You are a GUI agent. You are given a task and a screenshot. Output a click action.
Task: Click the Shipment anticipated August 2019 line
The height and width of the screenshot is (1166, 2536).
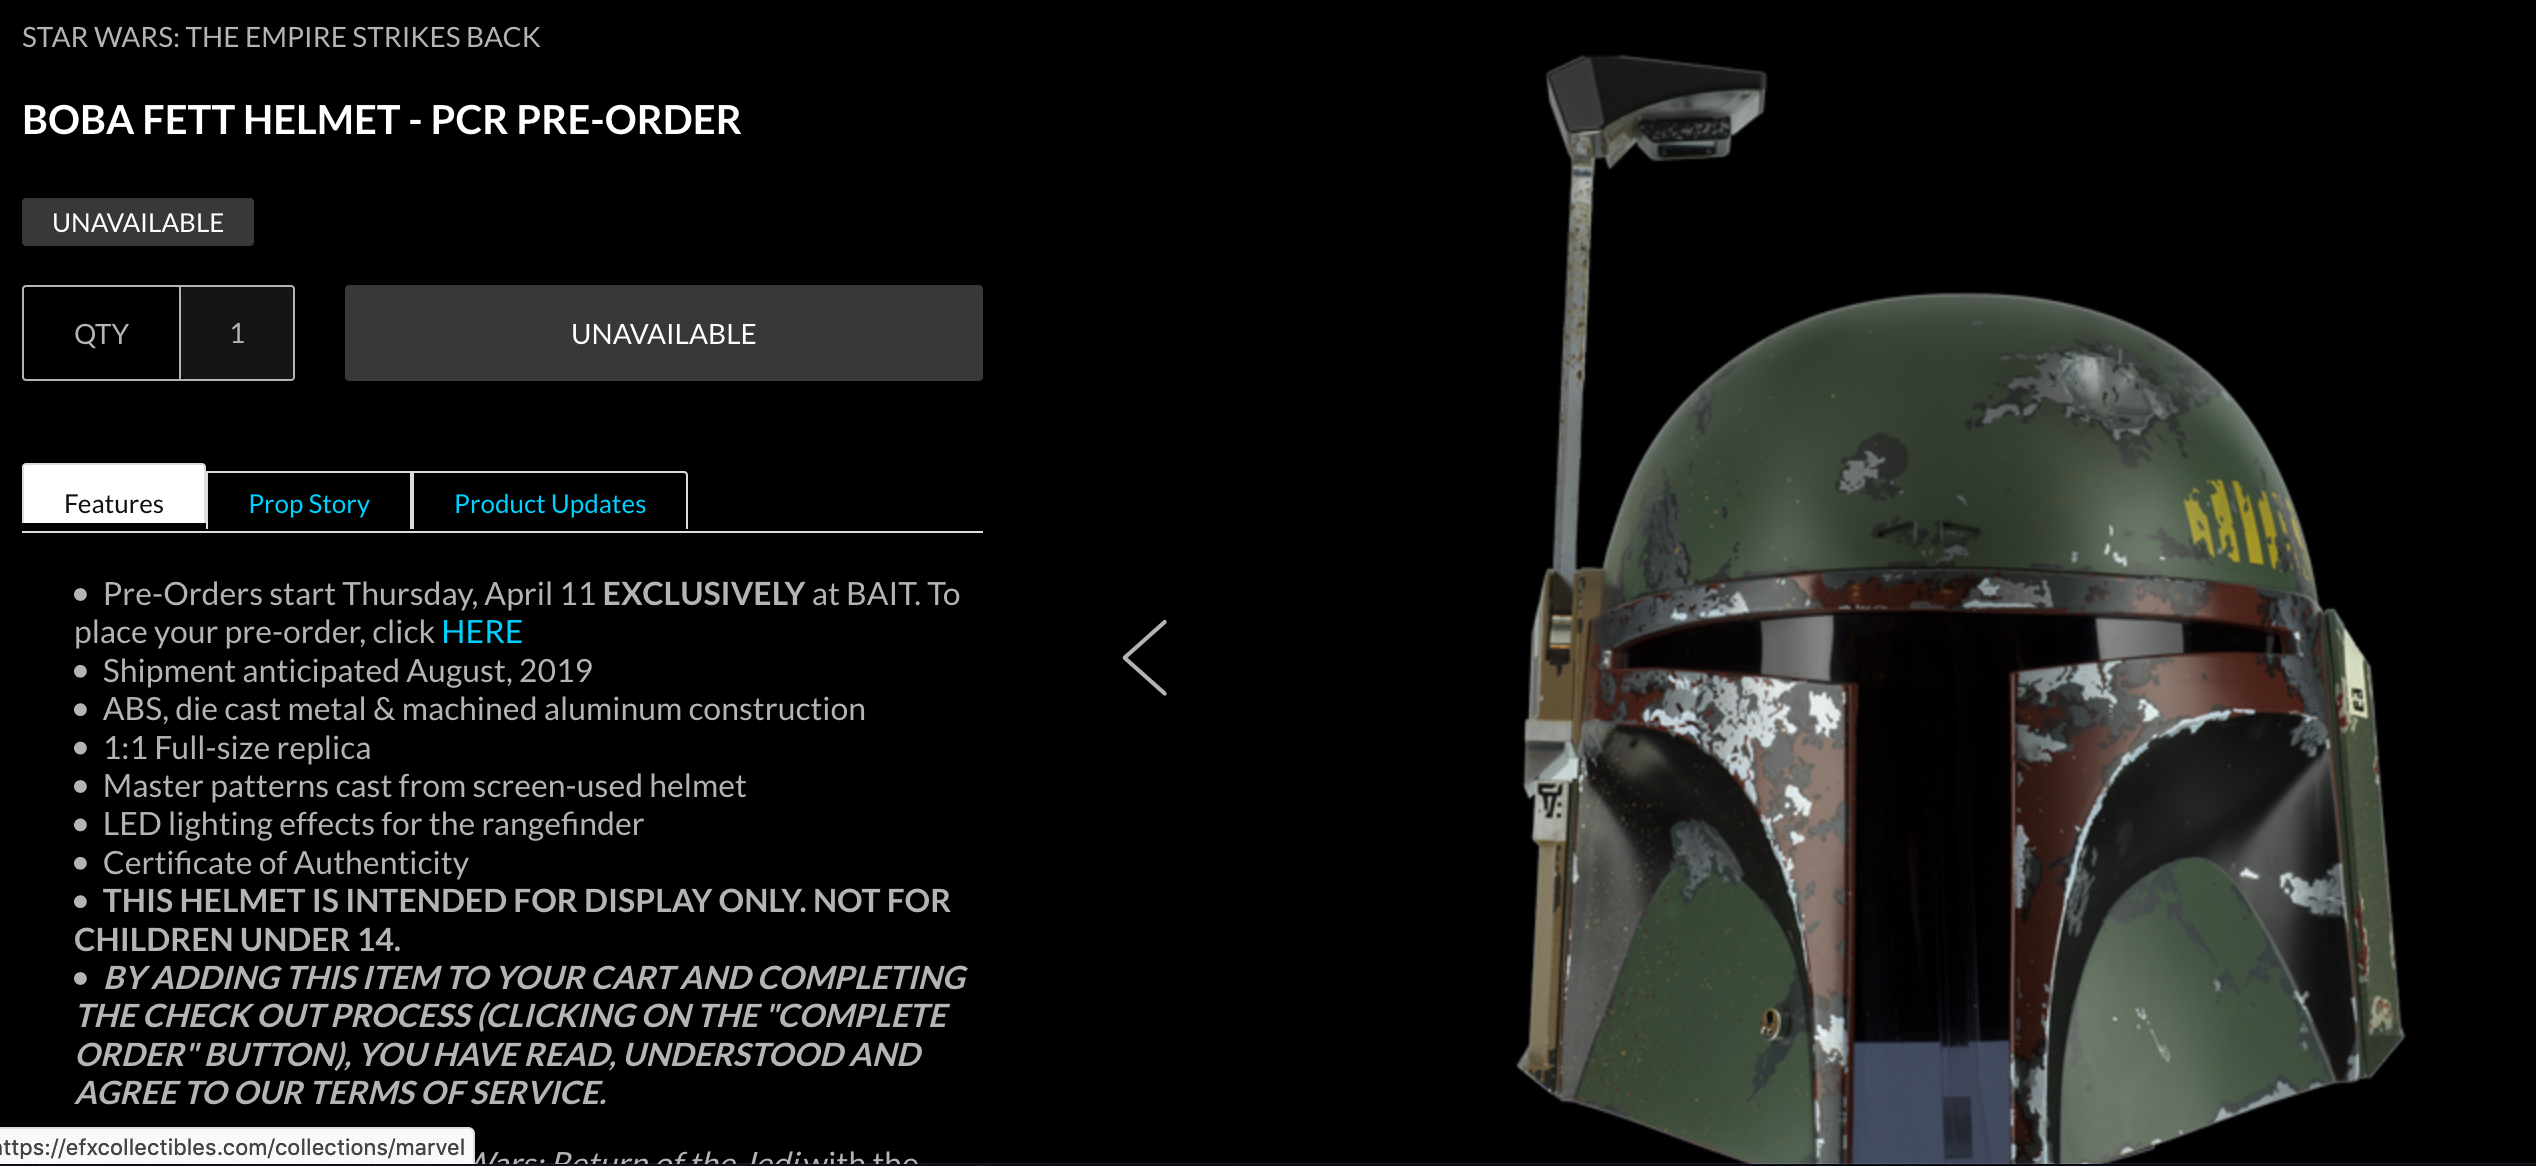click(x=348, y=671)
